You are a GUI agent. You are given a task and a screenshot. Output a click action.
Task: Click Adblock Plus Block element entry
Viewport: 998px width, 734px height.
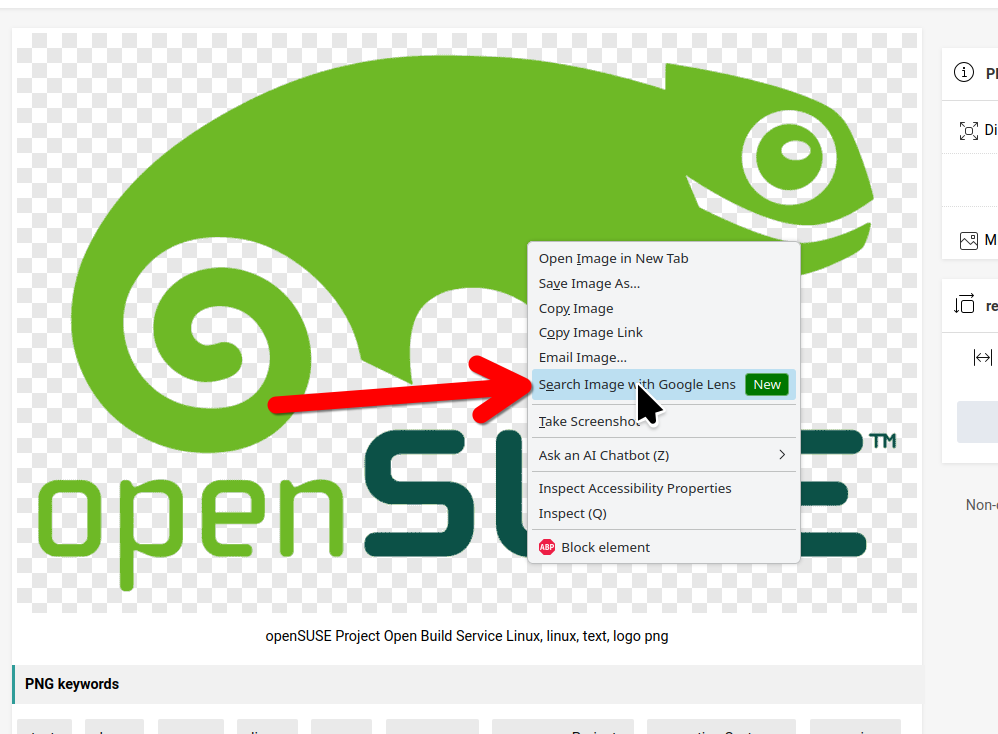664,547
